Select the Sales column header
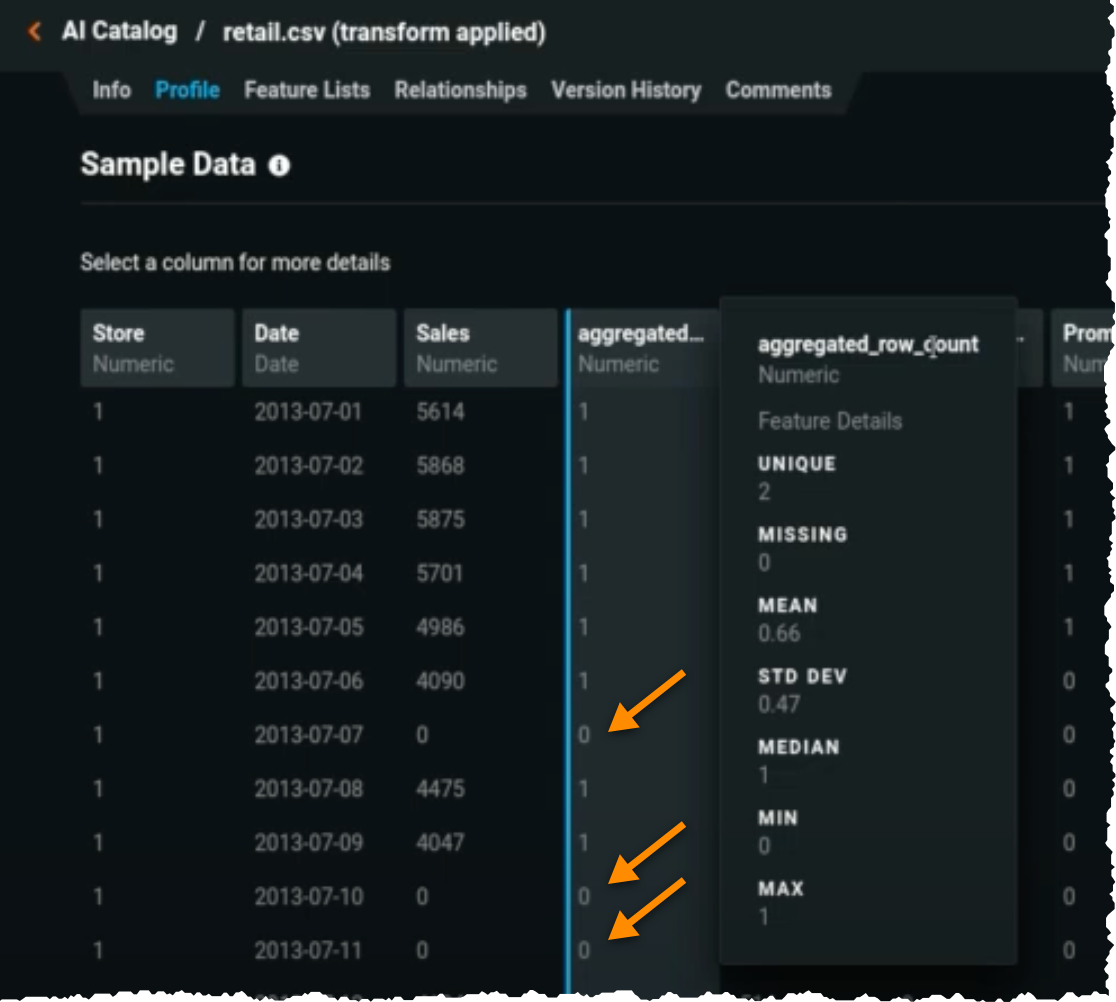The width and height of the screenshot is (1116, 1002). [x=480, y=347]
